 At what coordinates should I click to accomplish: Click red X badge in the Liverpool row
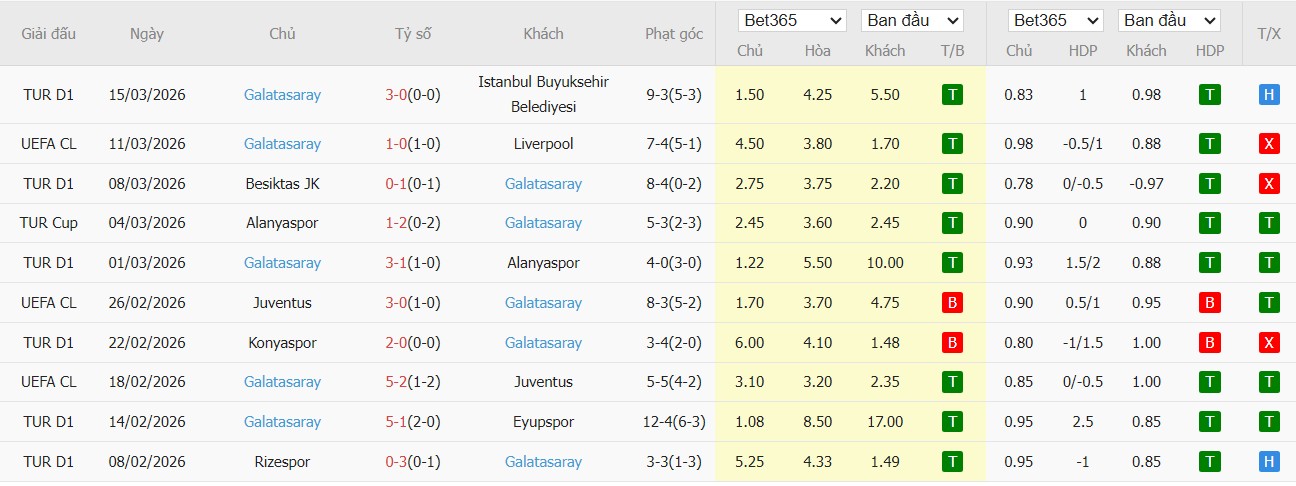(1269, 144)
